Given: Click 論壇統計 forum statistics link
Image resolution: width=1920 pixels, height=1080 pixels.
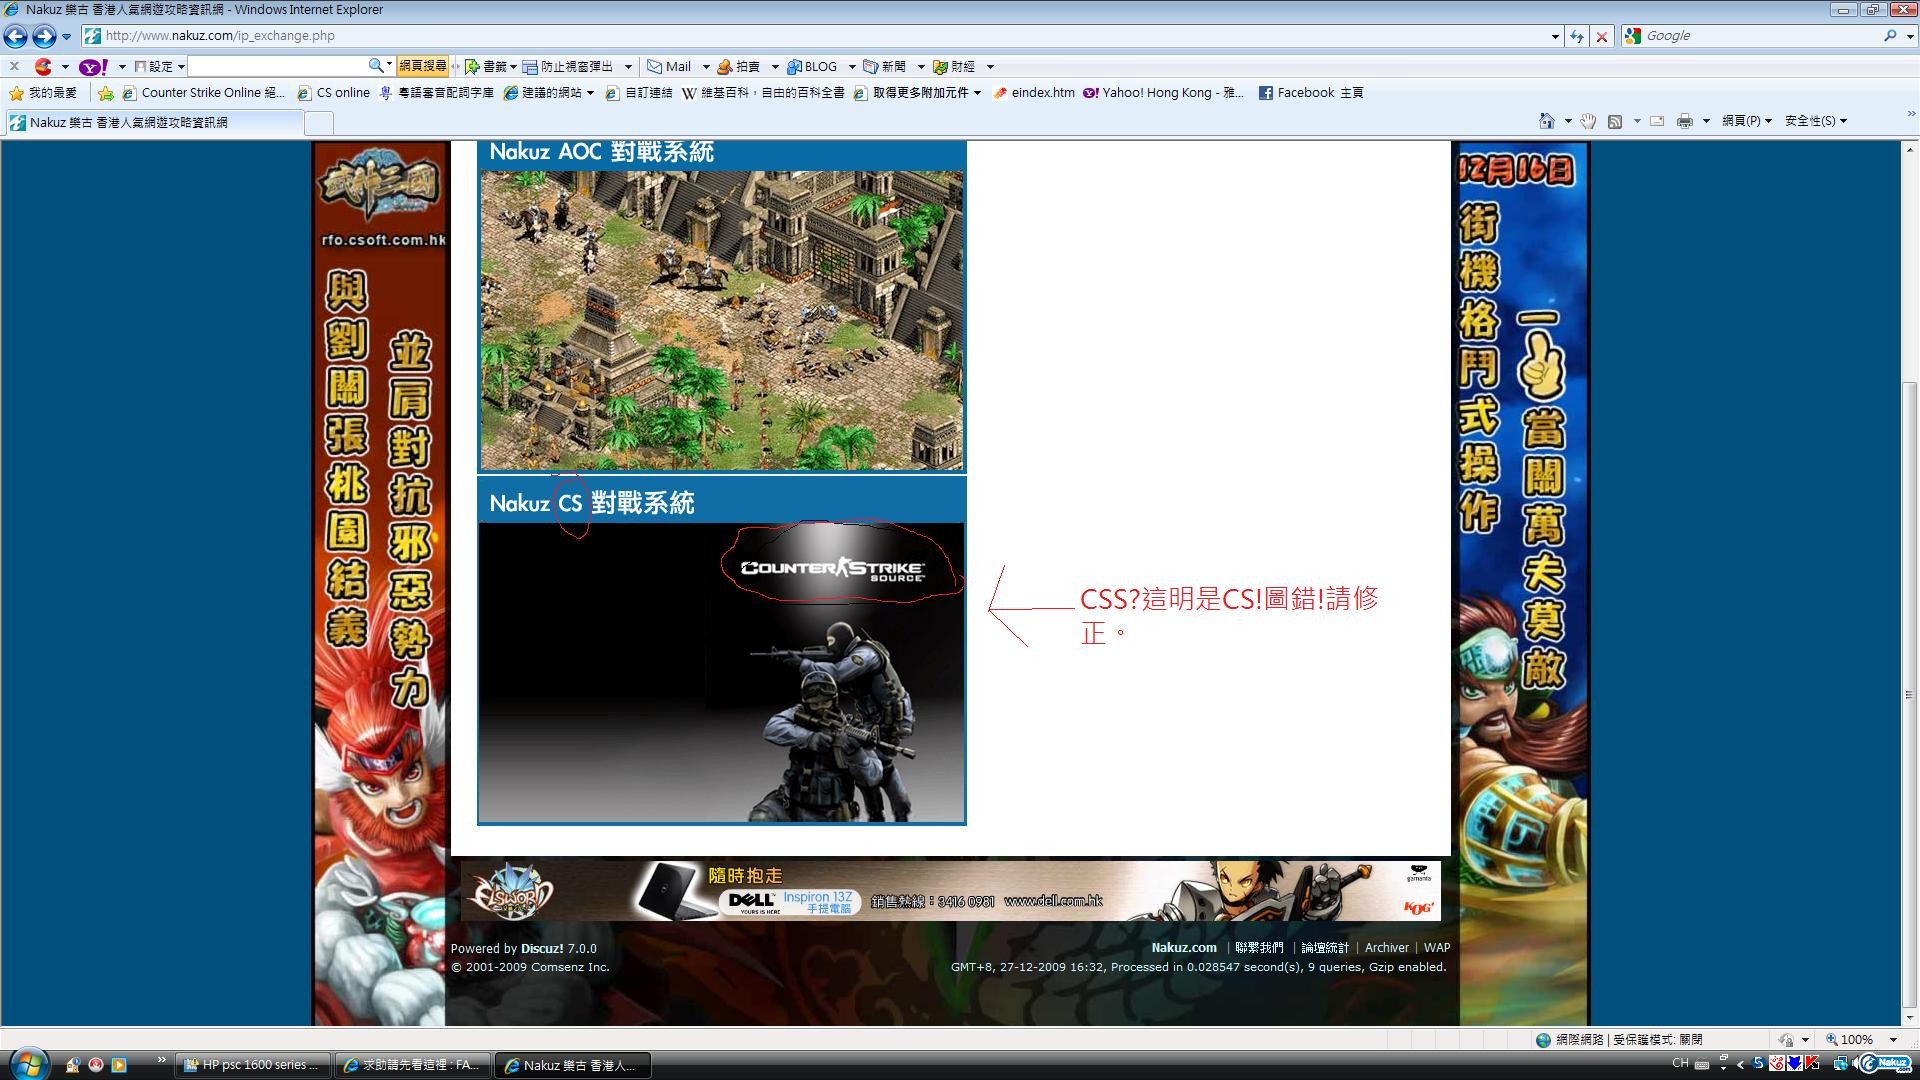Looking at the screenshot, I should pyautogui.click(x=1325, y=948).
